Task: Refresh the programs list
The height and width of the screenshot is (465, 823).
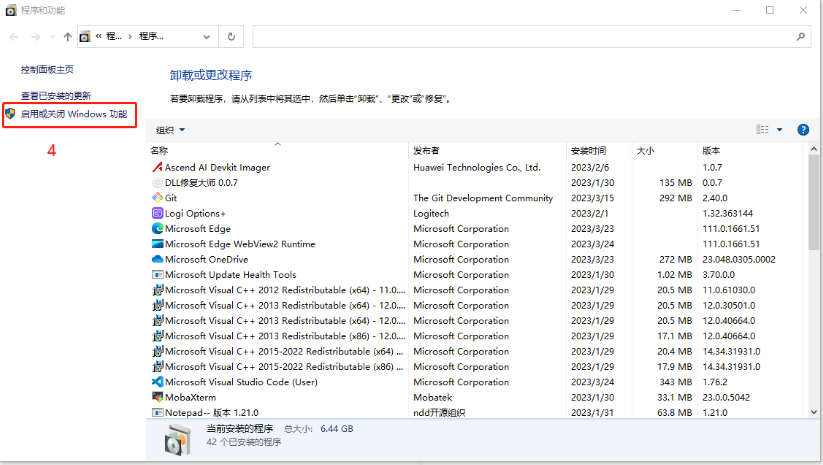Action: (231, 36)
